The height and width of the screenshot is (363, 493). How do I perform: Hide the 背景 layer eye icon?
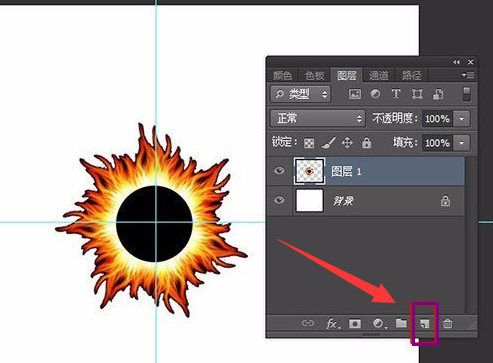point(279,200)
